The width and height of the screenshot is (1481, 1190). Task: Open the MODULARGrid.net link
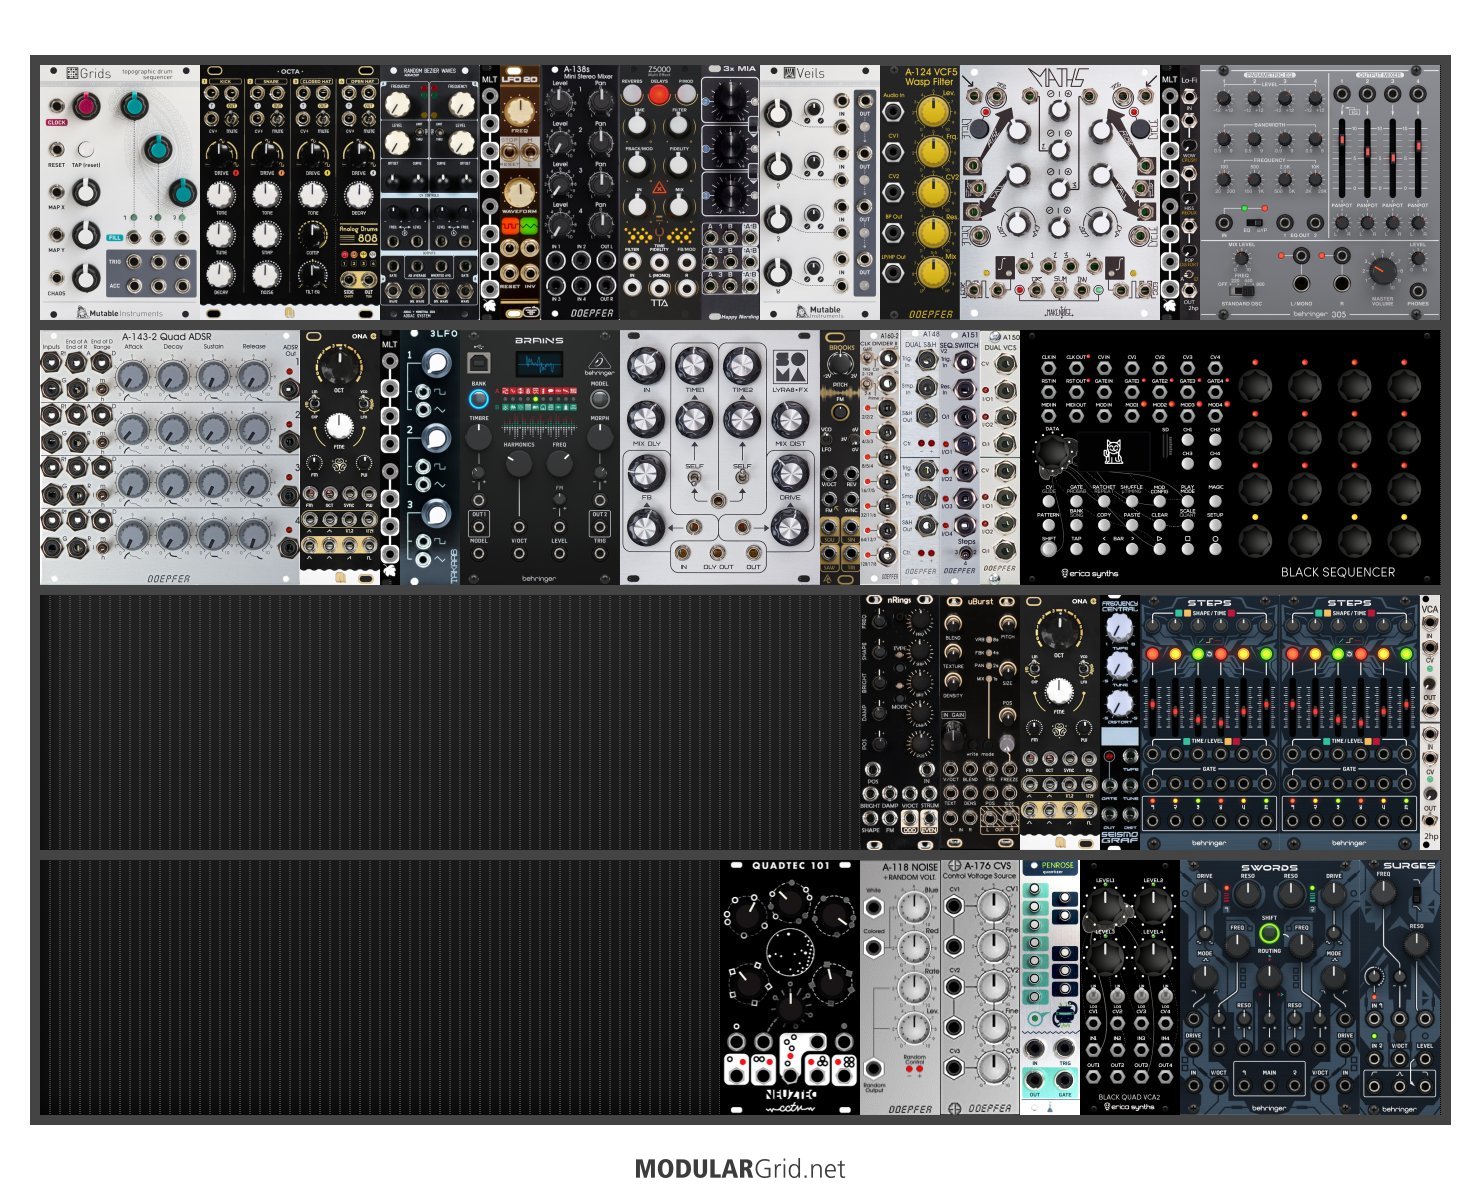[x=740, y=1169]
